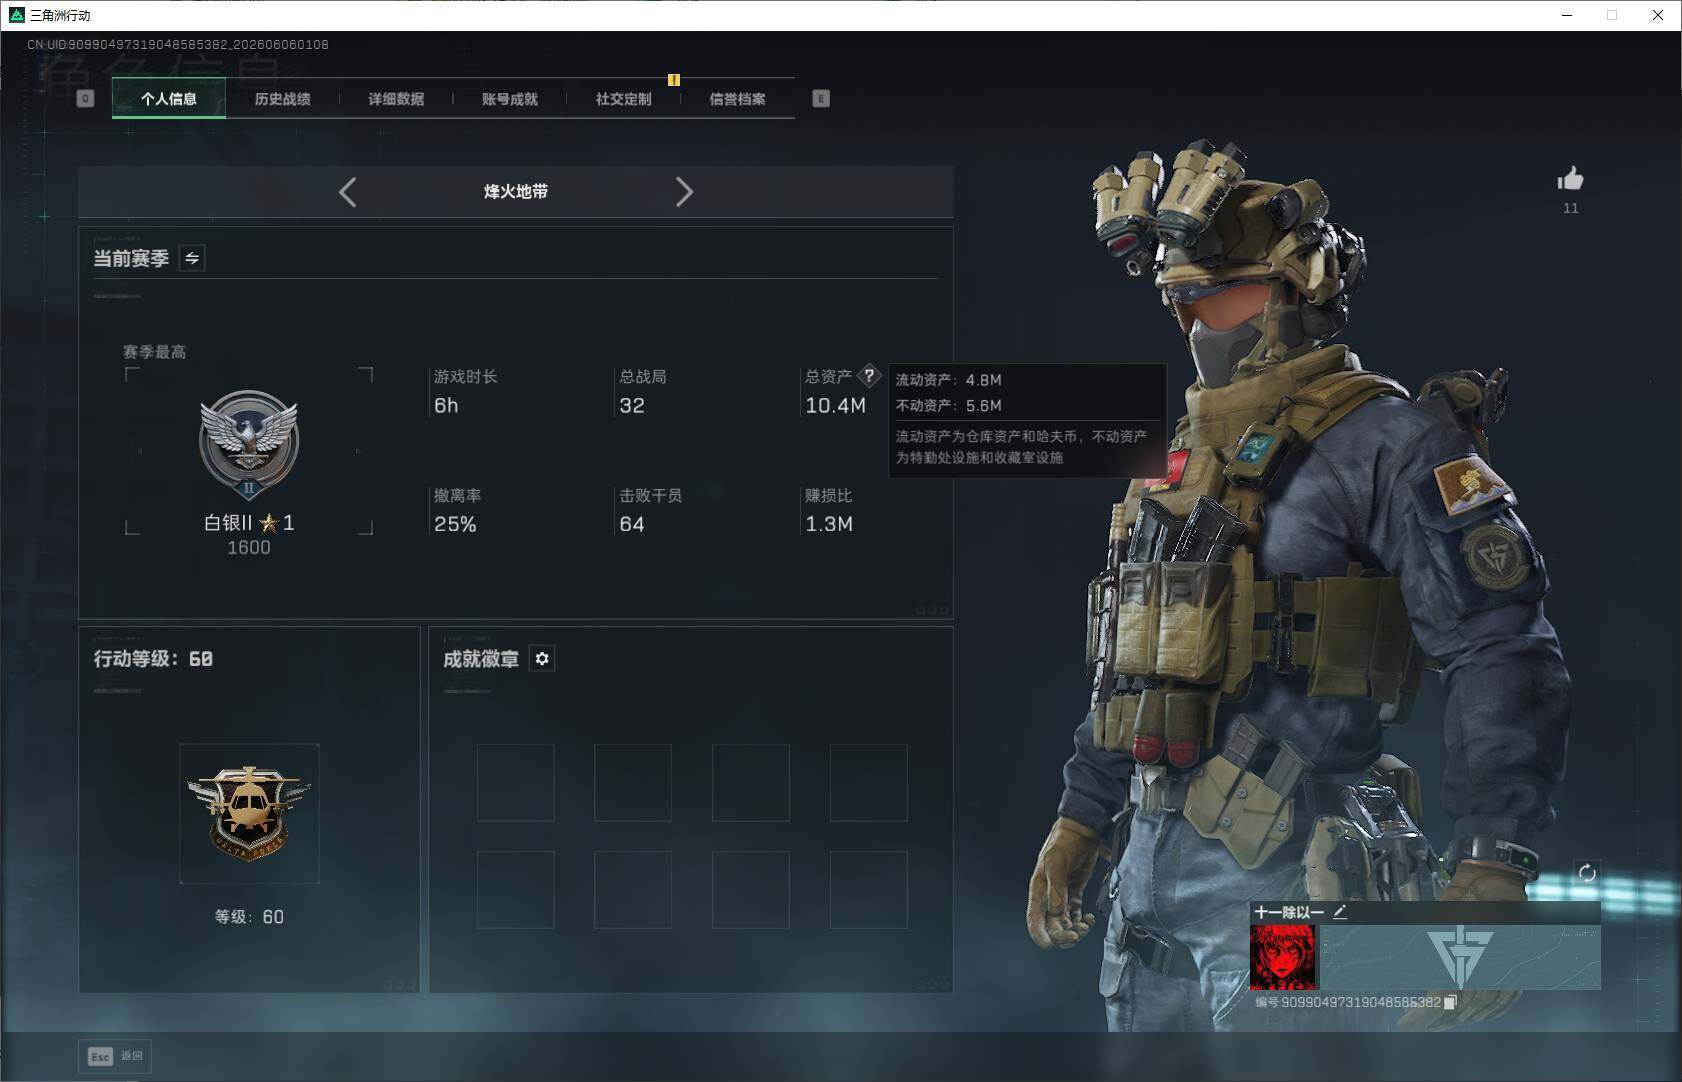The height and width of the screenshot is (1082, 1682).
Task: Minimize the 三角洲行动 window
Action: (1567, 15)
